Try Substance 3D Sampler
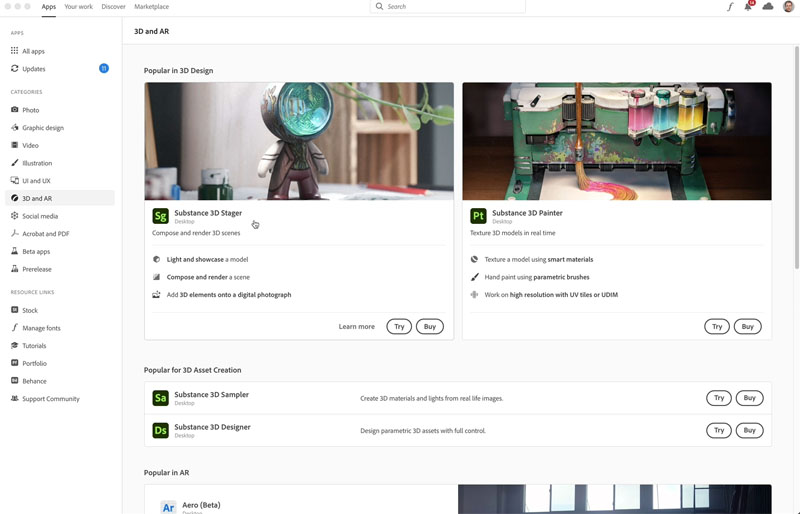The width and height of the screenshot is (800, 514). (719, 398)
